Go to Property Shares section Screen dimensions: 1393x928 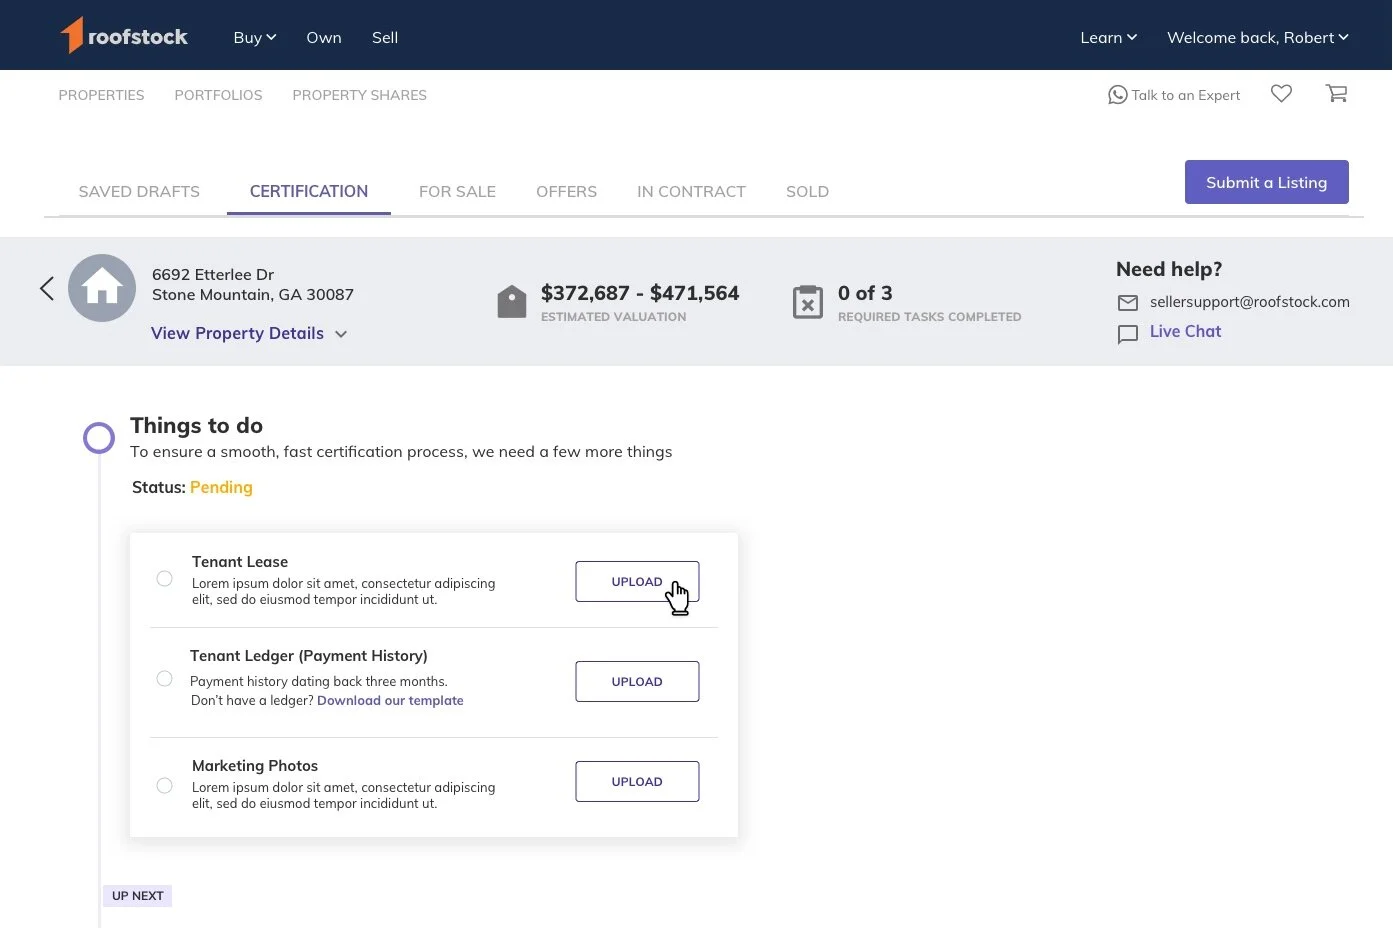coord(359,95)
